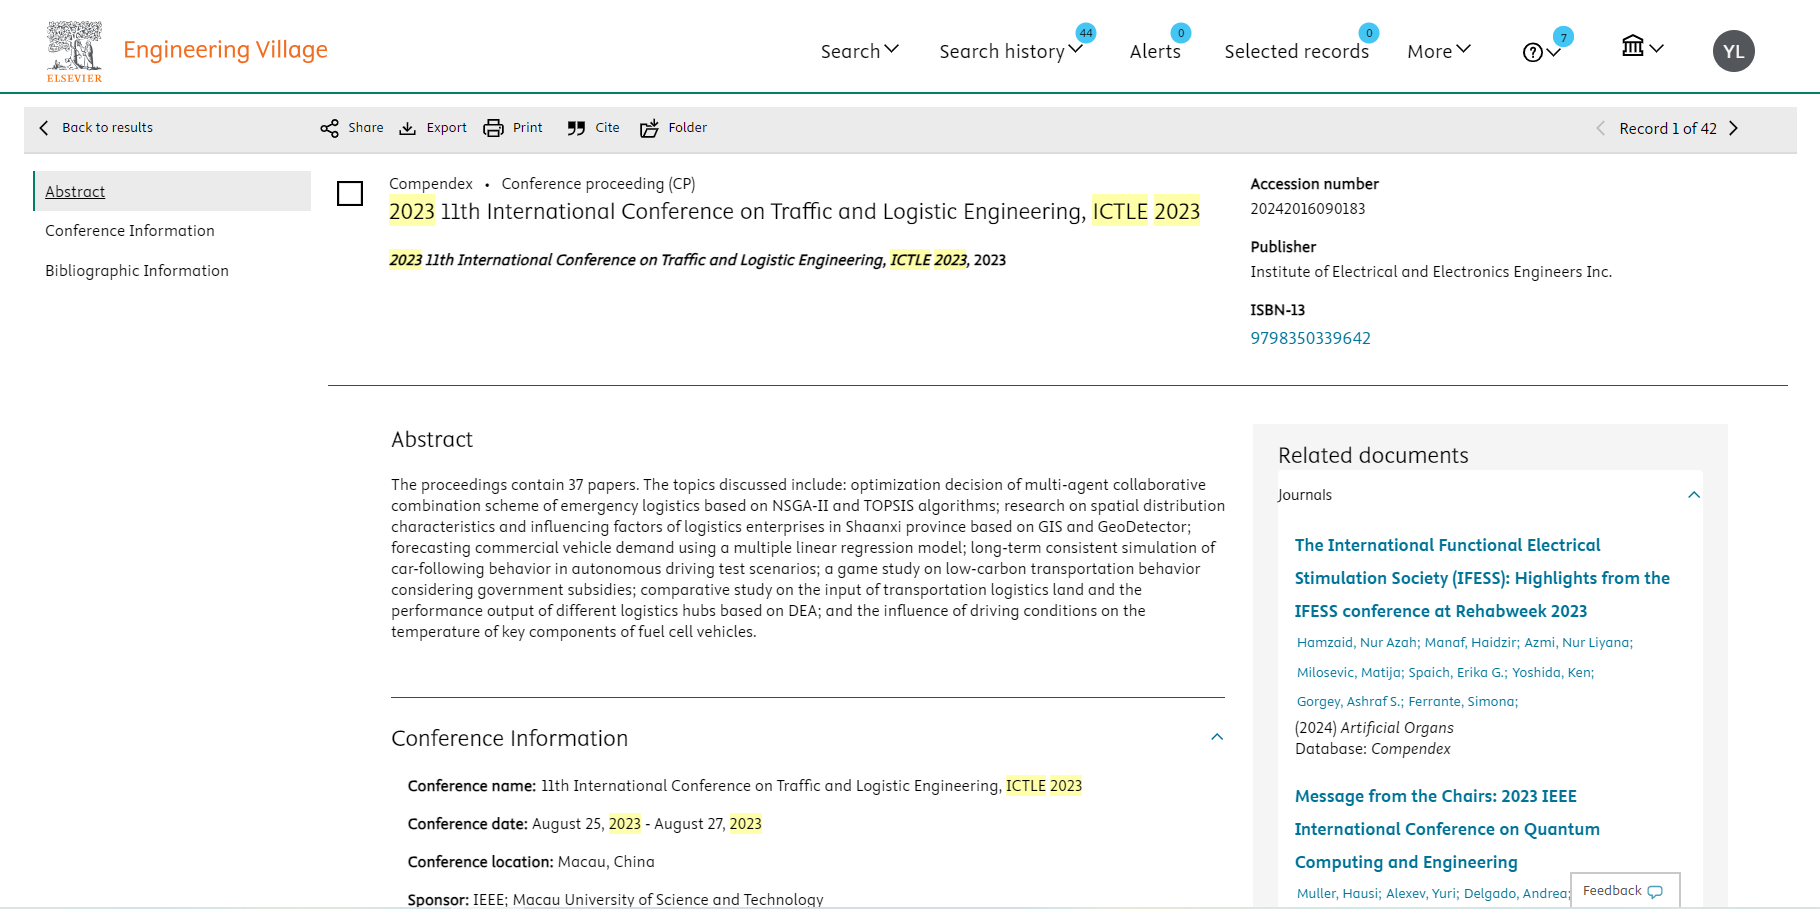
Task: Click author Alexev, Yuri
Action: (x=1422, y=894)
